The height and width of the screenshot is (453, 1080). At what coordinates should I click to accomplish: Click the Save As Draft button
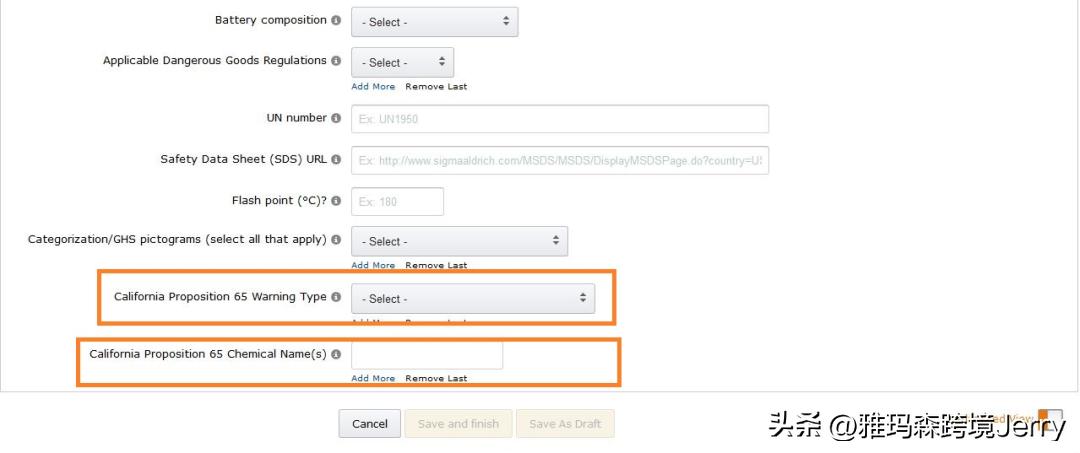point(565,424)
